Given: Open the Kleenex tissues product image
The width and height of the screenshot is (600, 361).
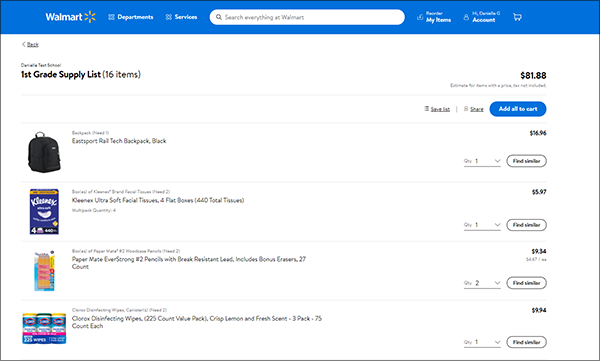Looking at the screenshot, I should [x=44, y=211].
